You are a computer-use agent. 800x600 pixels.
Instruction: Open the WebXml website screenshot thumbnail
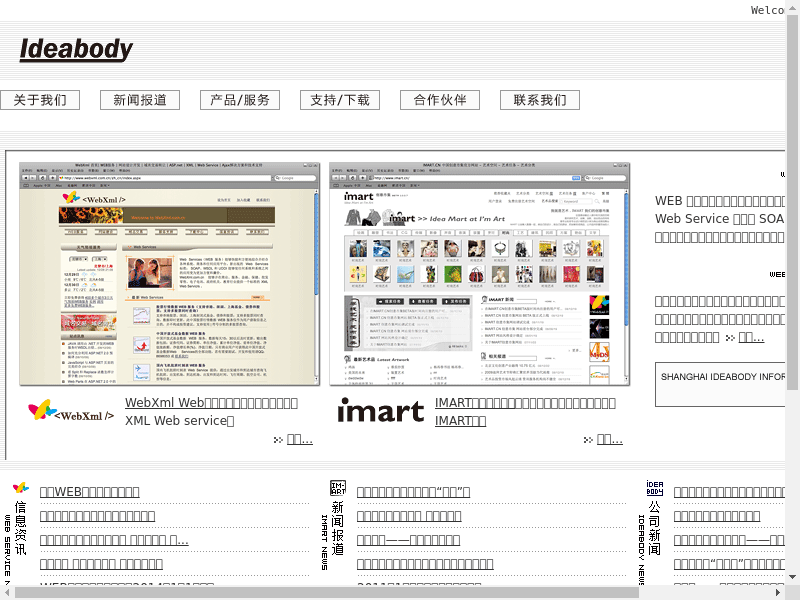(169, 274)
